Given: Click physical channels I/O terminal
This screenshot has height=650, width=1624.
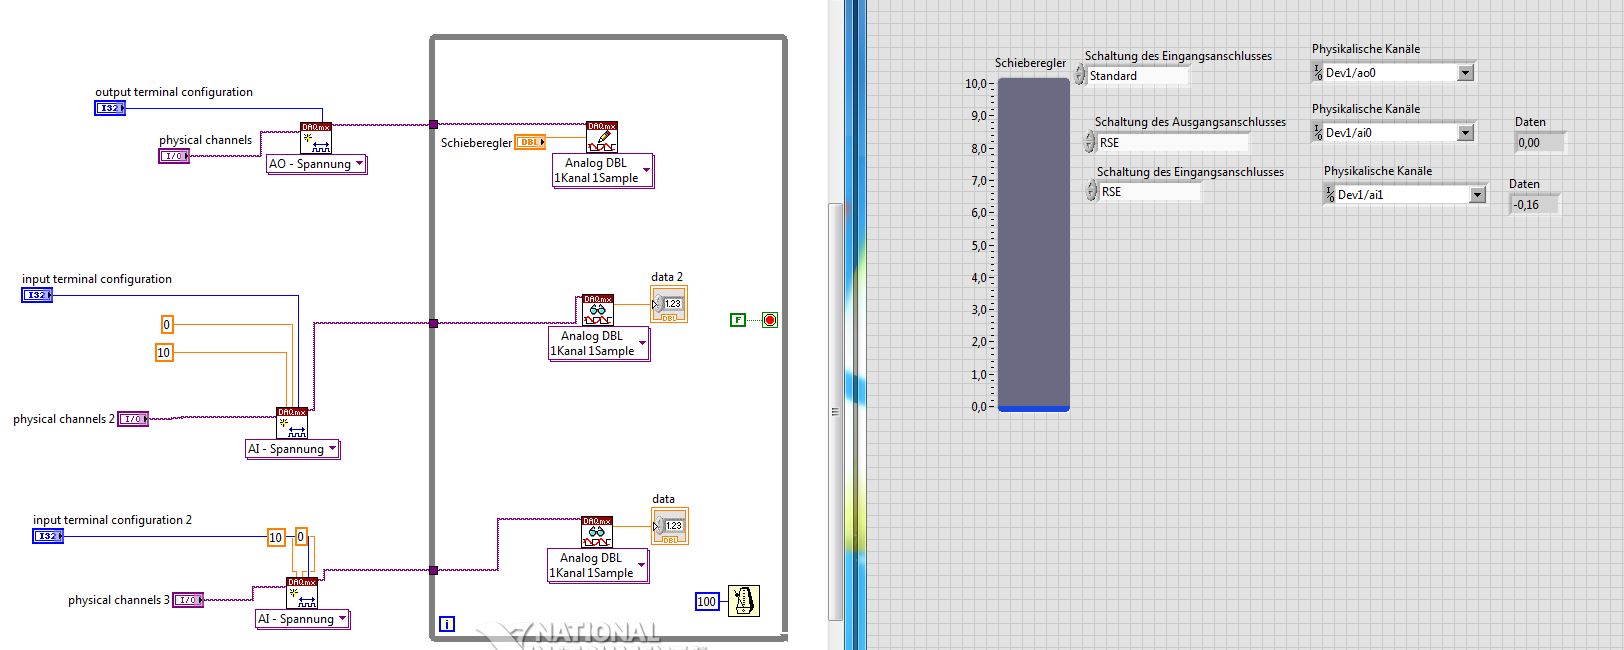Looking at the screenshot, I should click(x=174, y=156).
